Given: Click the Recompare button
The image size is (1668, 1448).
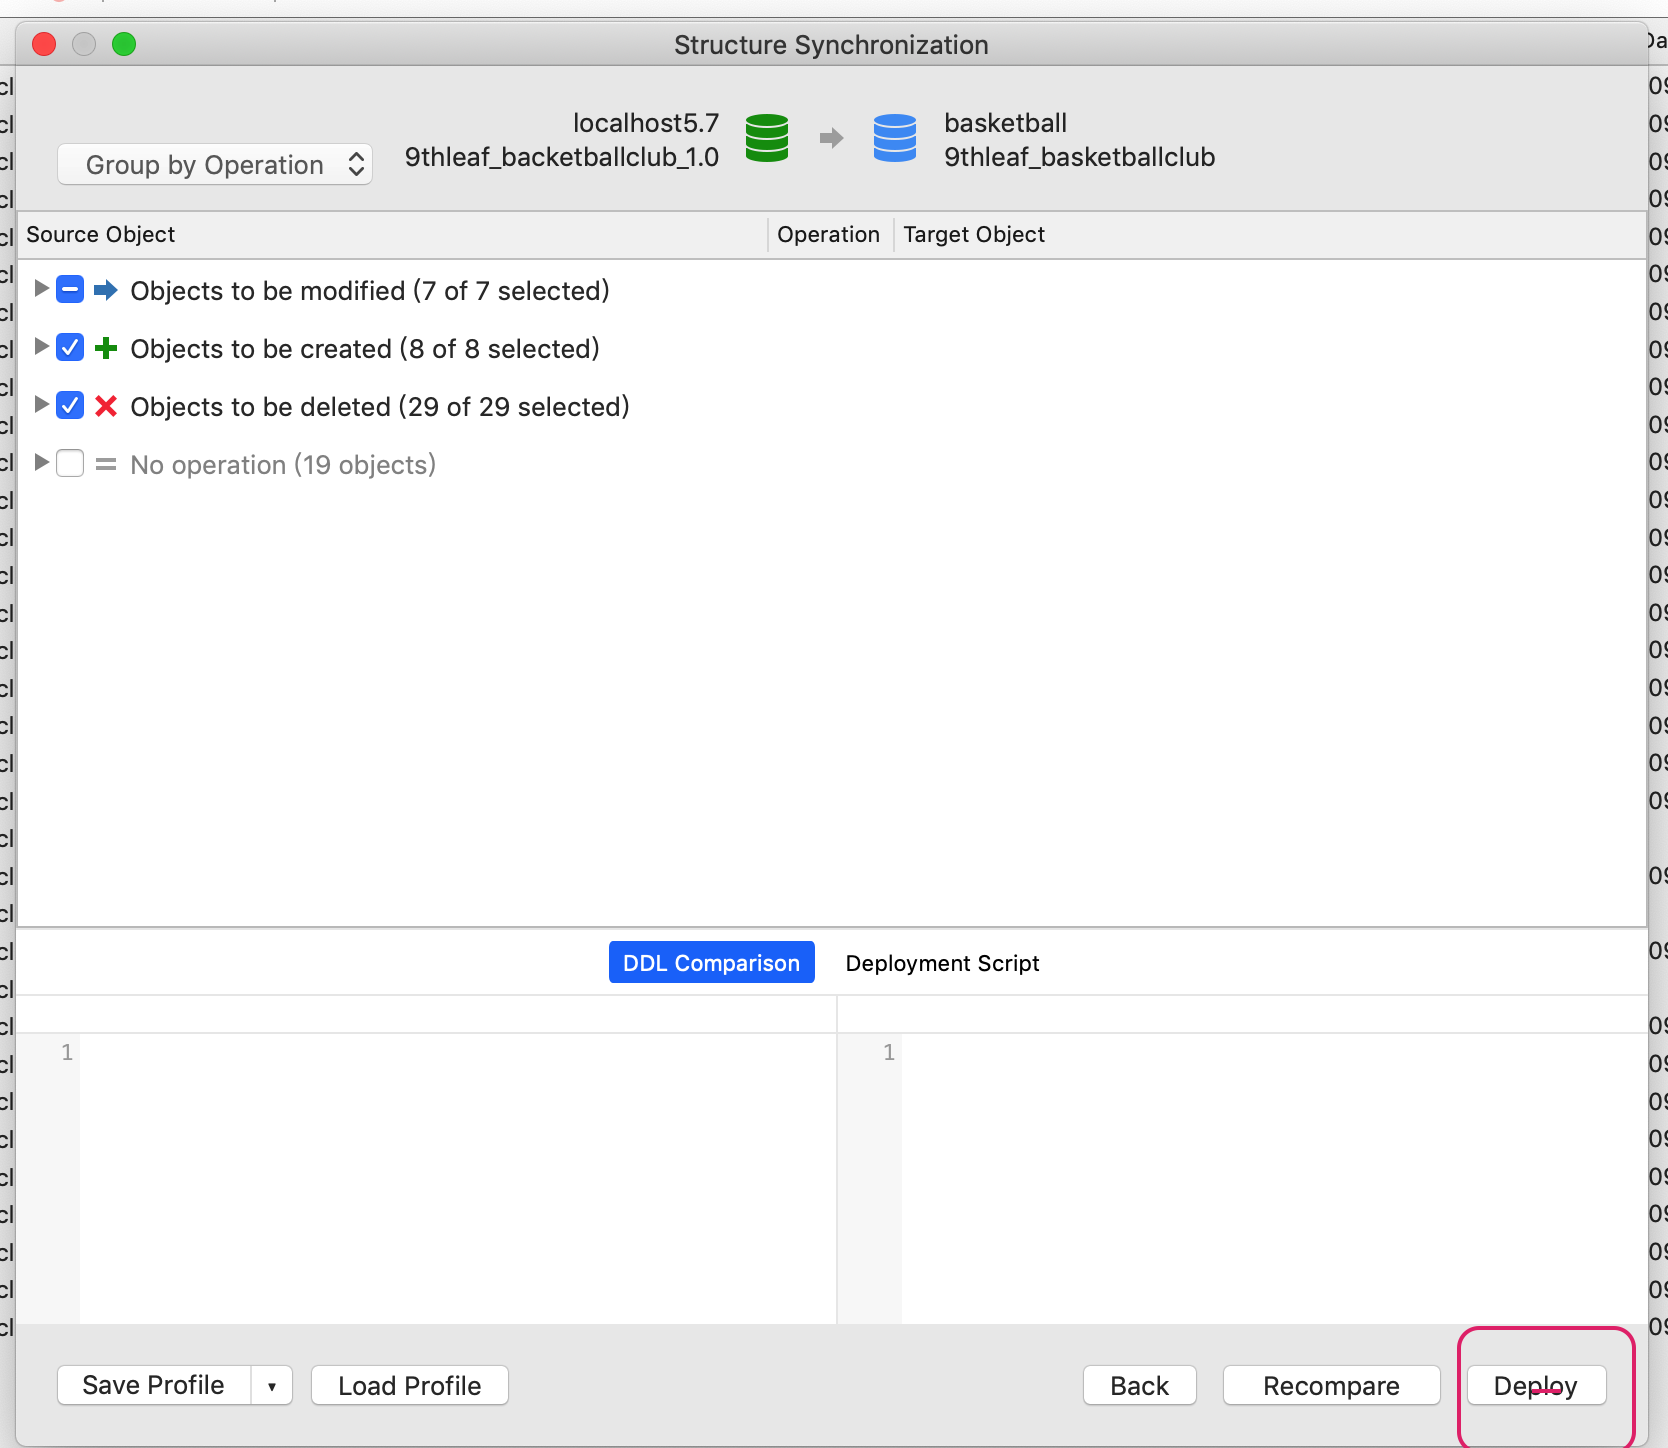Looking at the screenshot, I should [x=1331, y=1386].
